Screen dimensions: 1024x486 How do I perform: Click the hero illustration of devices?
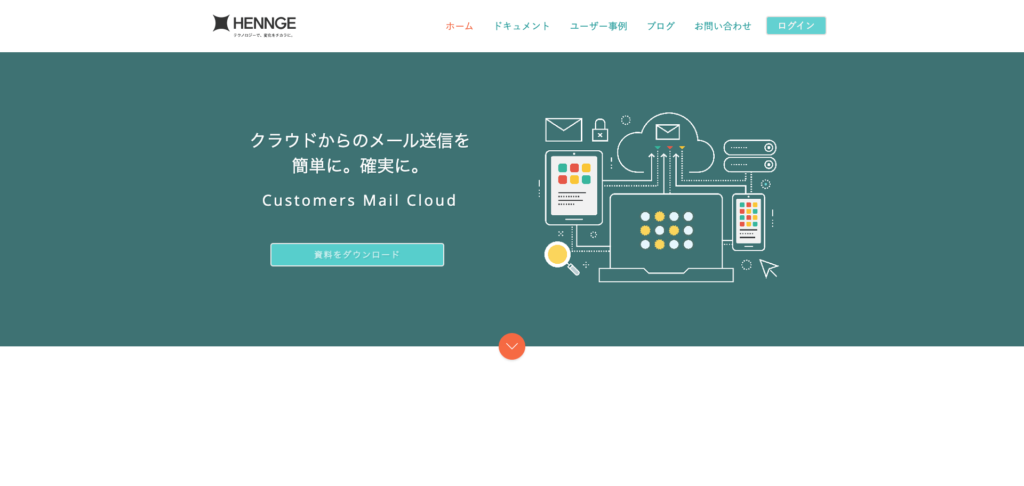click(x=658, y=198)
